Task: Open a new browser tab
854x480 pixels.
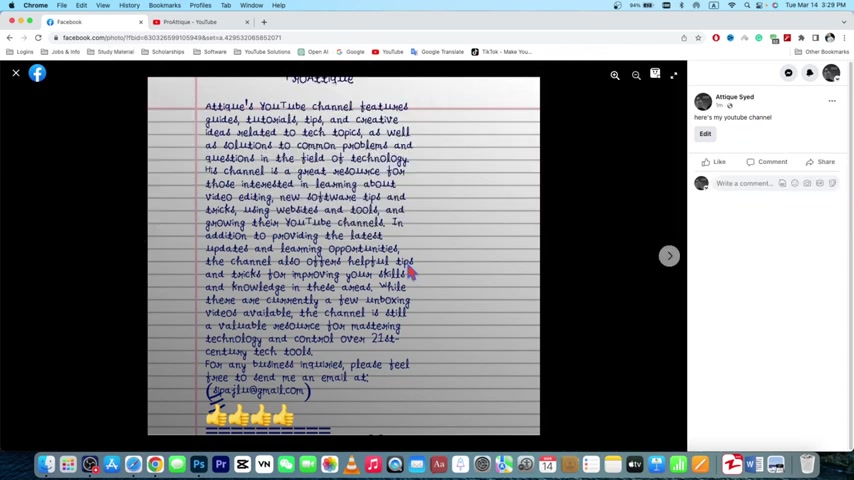Action: [x=264, y=22]
